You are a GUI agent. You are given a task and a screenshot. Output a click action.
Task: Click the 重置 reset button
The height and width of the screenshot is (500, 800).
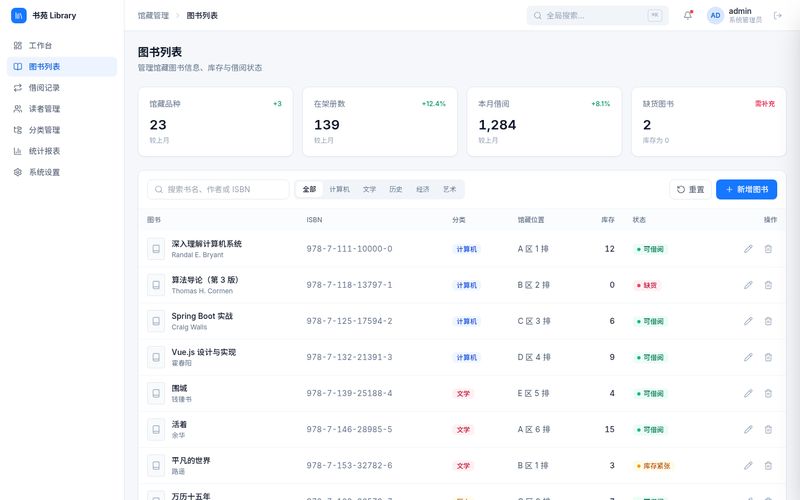pos(690,189)
